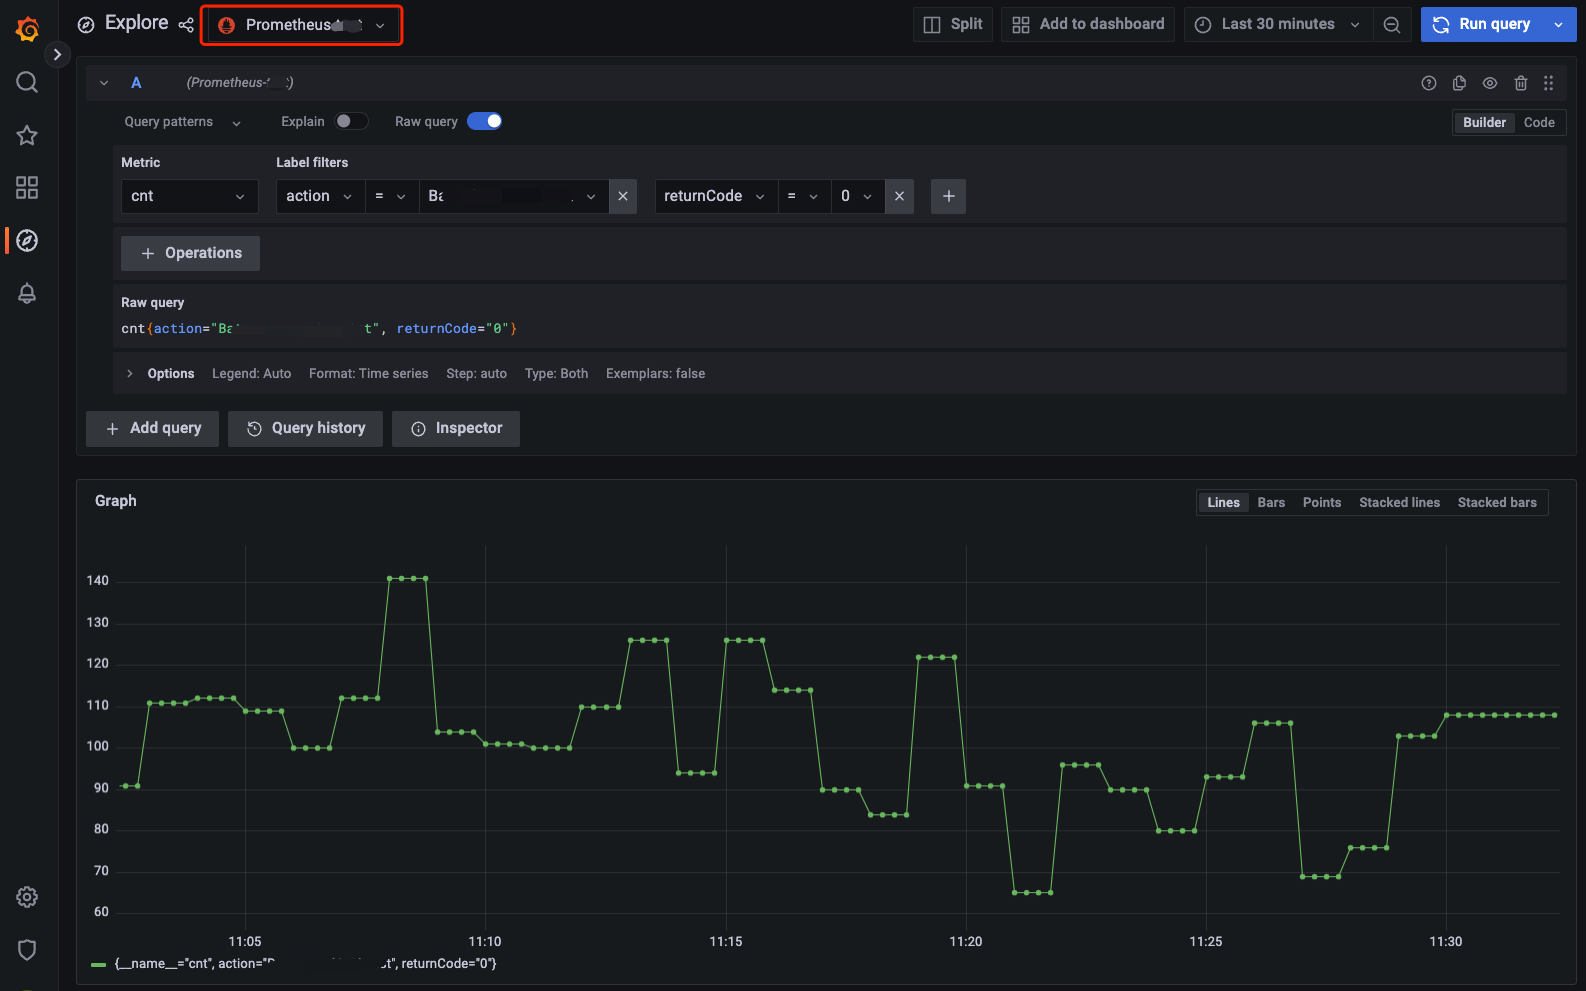1586x991 pixels.
Task: Switch to Code editor mode
Action: point(1538,122)
